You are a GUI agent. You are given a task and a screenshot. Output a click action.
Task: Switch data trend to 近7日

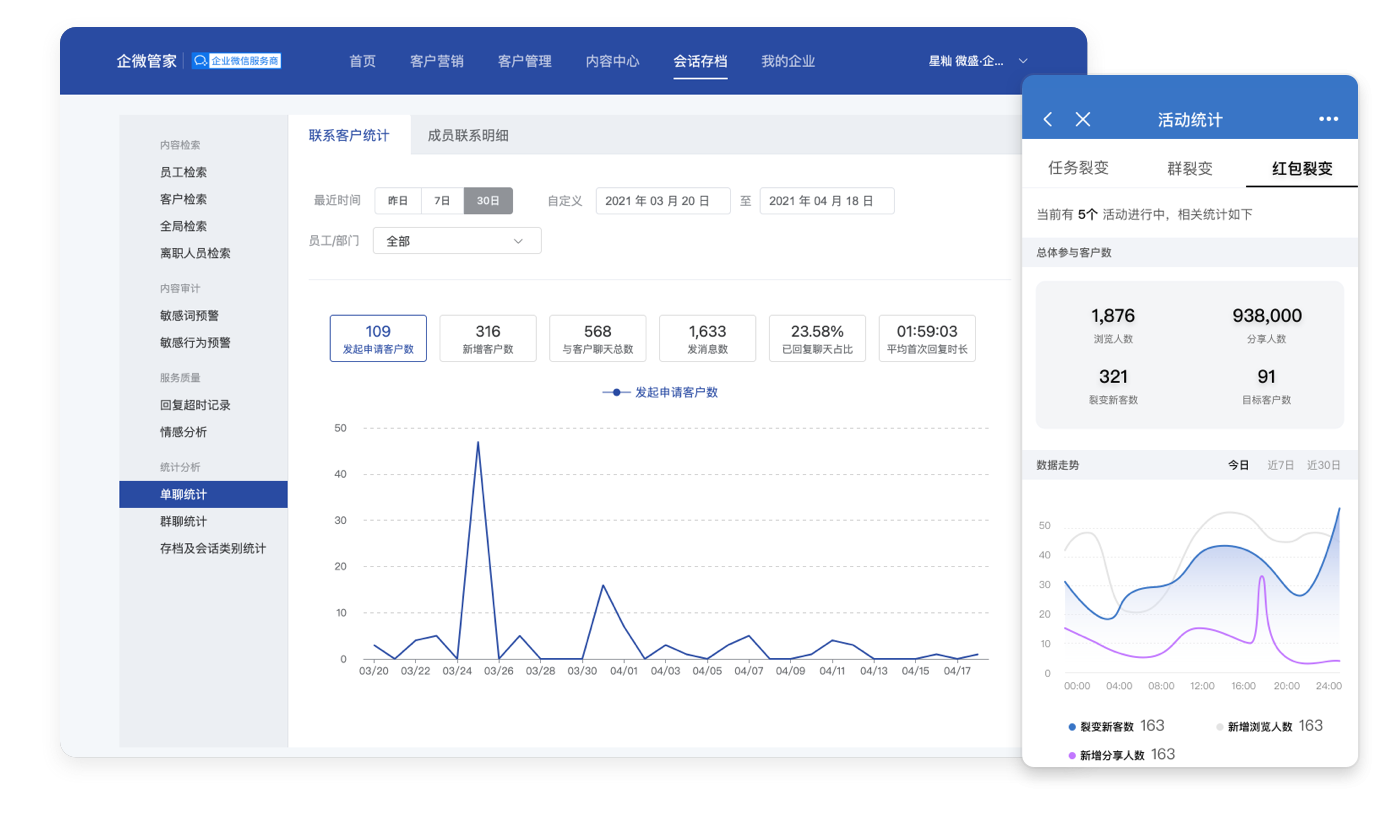[1280, 465]
